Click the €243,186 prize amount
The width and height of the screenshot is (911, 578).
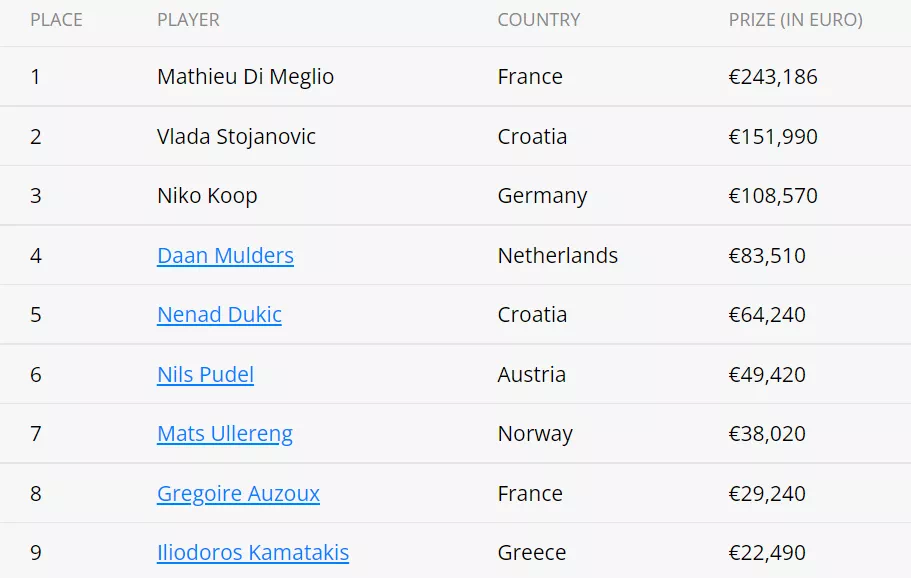pos(773,77)
